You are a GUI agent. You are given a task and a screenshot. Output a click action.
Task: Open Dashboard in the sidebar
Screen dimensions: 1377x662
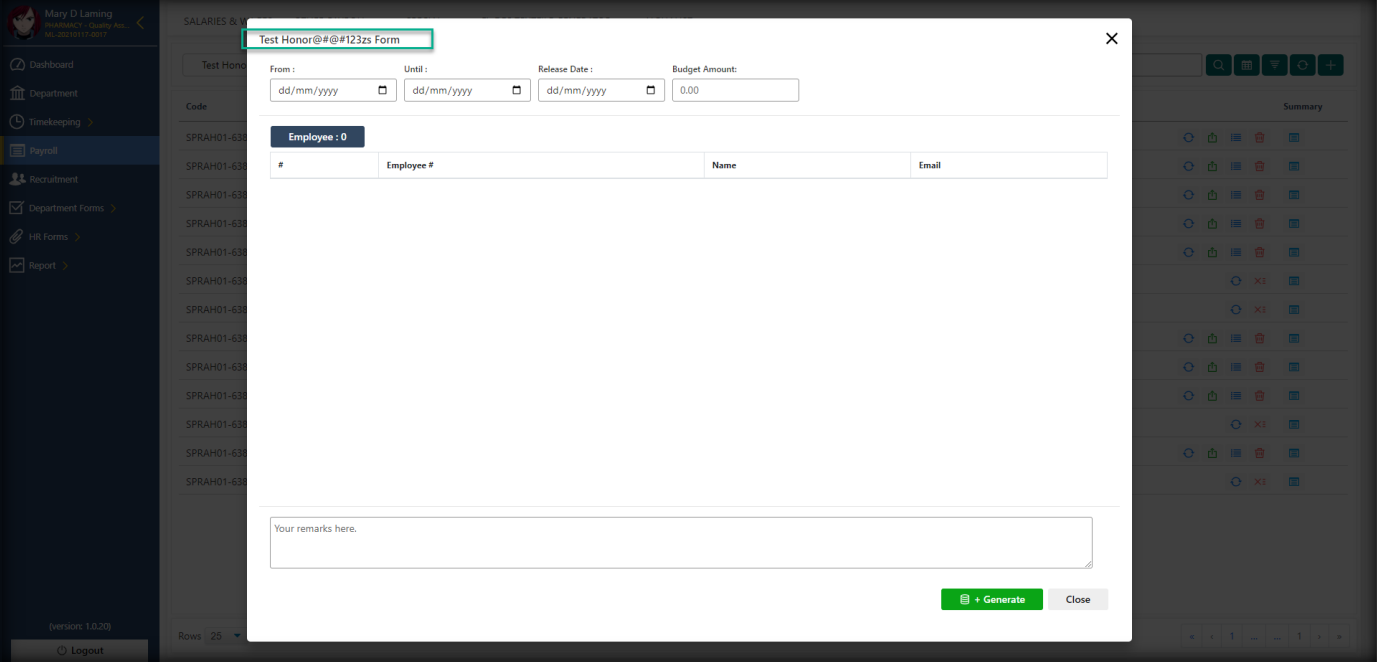(51, 65)
